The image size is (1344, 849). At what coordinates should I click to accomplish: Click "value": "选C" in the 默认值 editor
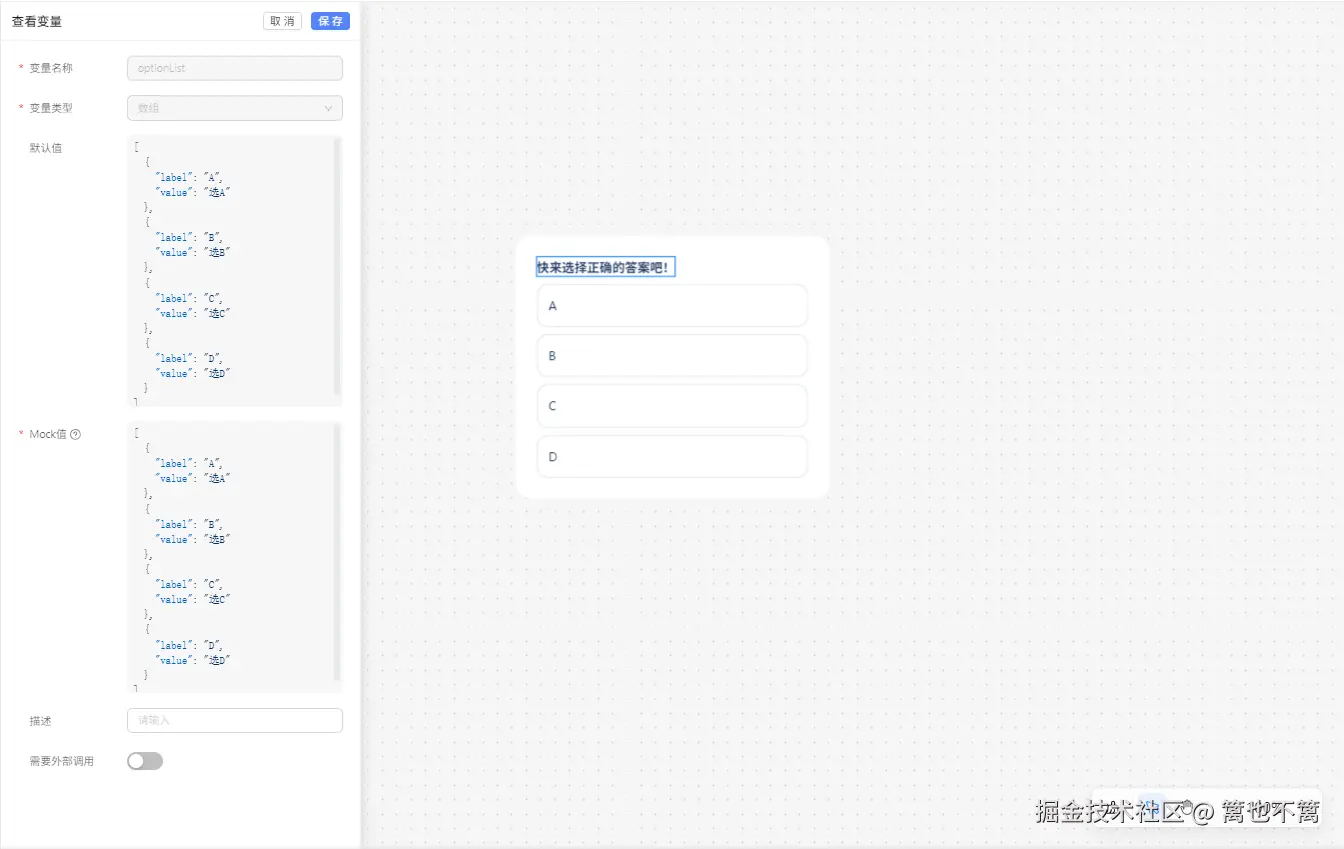pos(194,313)
